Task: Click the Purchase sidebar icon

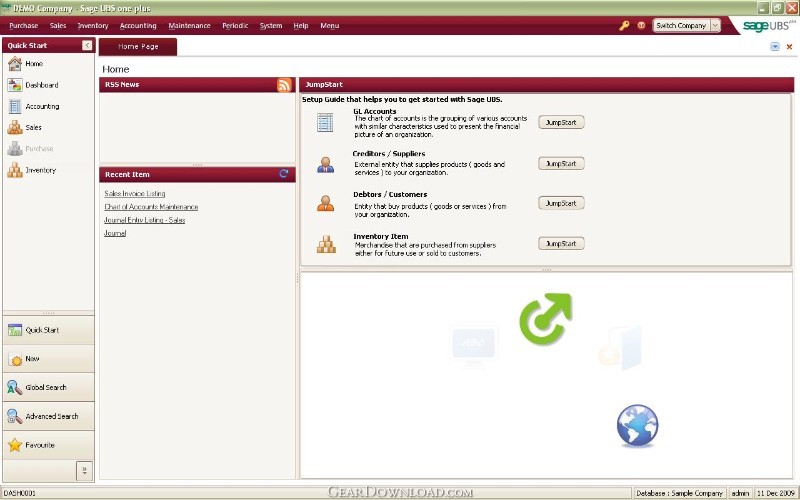Action: [15, 149]
